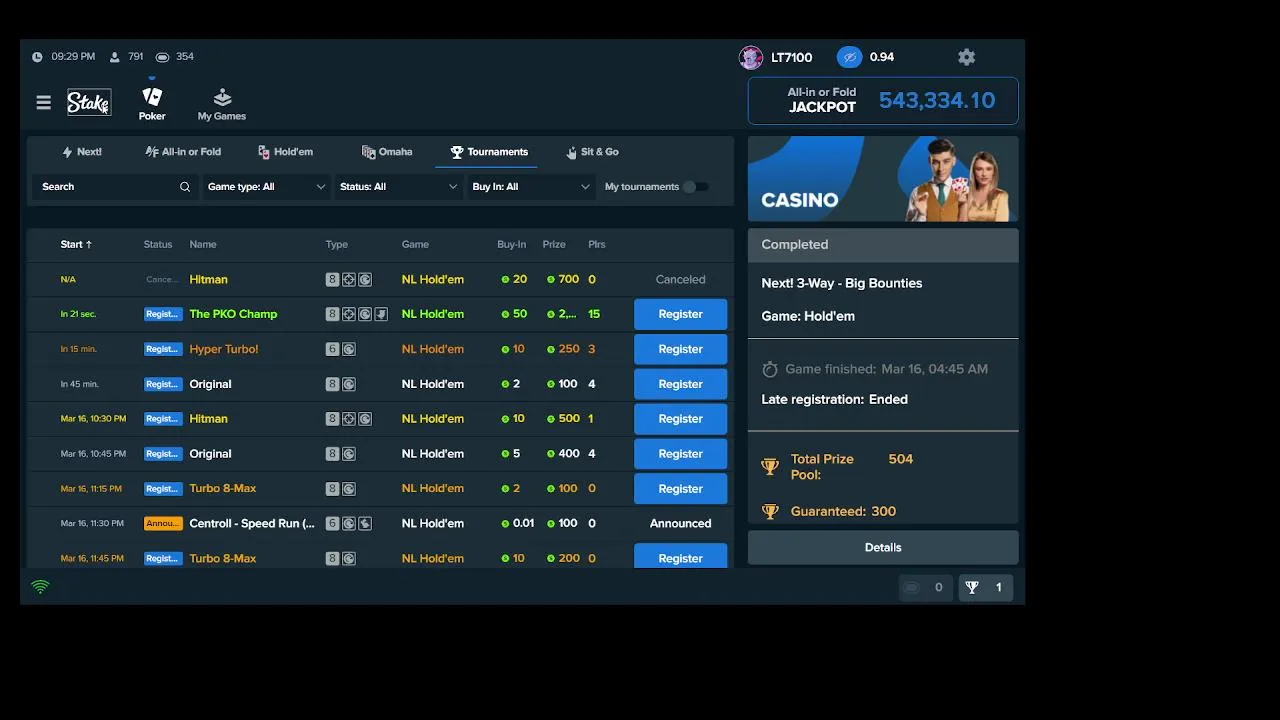The image size is (1280, 720).
Task: Sort by Start column
Action: 76,244
